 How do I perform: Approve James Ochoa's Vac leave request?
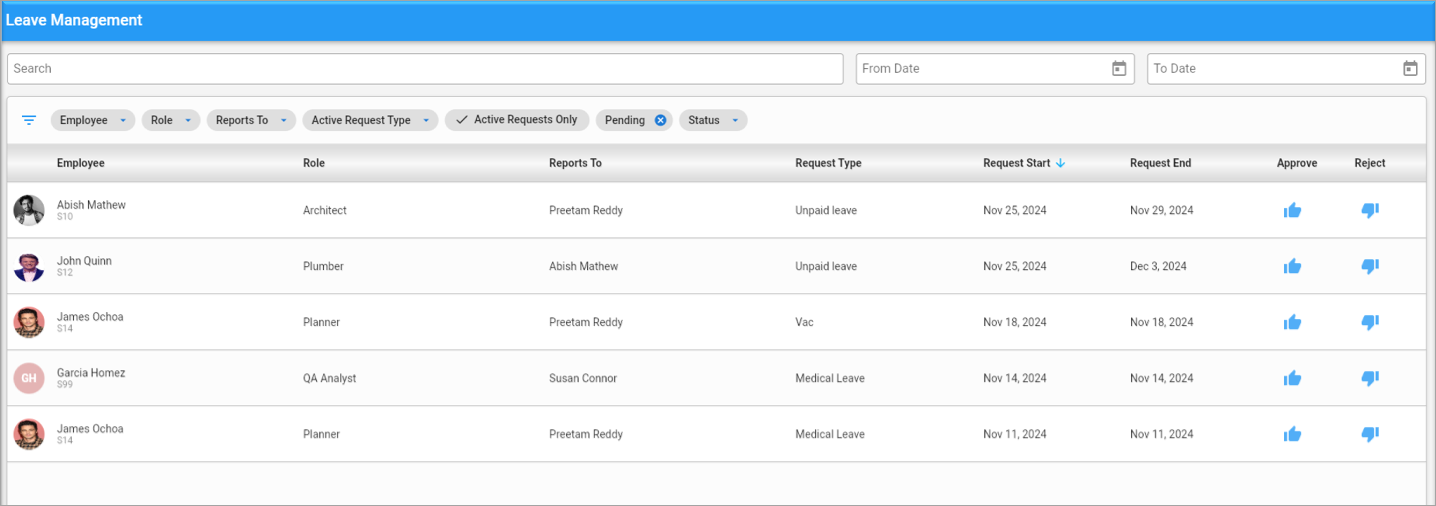click(x=1292, y=322)
